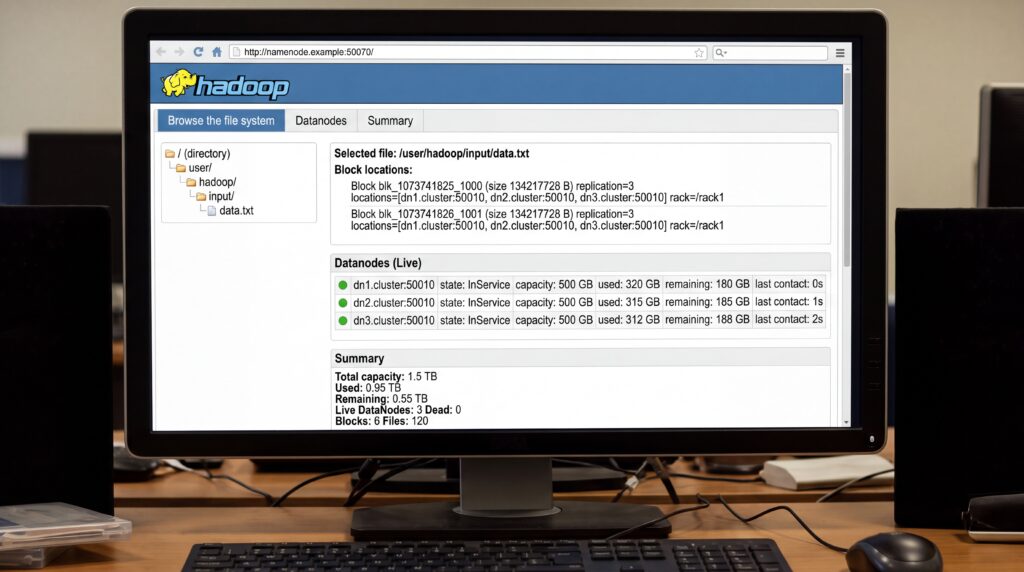Click 'remaining: 185 GB' cell
1024x572 pixels.
point(707,302)
